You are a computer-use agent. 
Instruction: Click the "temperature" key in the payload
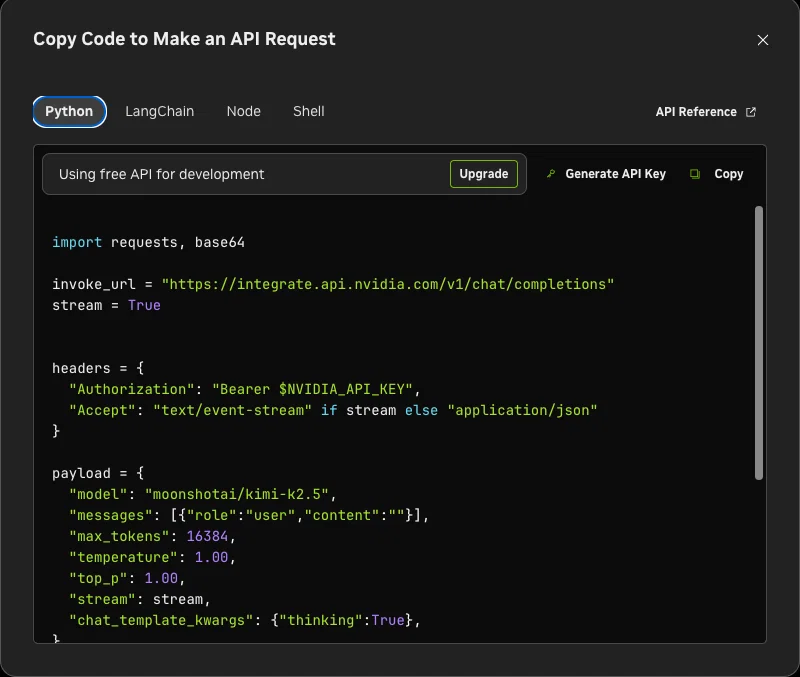pyautogui.click(x=123, y=557)
